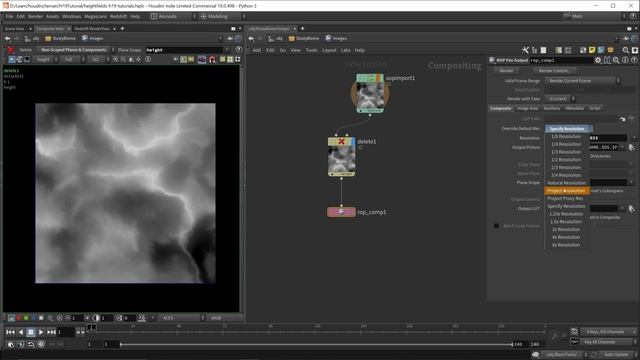The height and width of the screenshot is (360, 640).
Task: Edit the rop_comp1 node name field
Action: coord(561,60)
